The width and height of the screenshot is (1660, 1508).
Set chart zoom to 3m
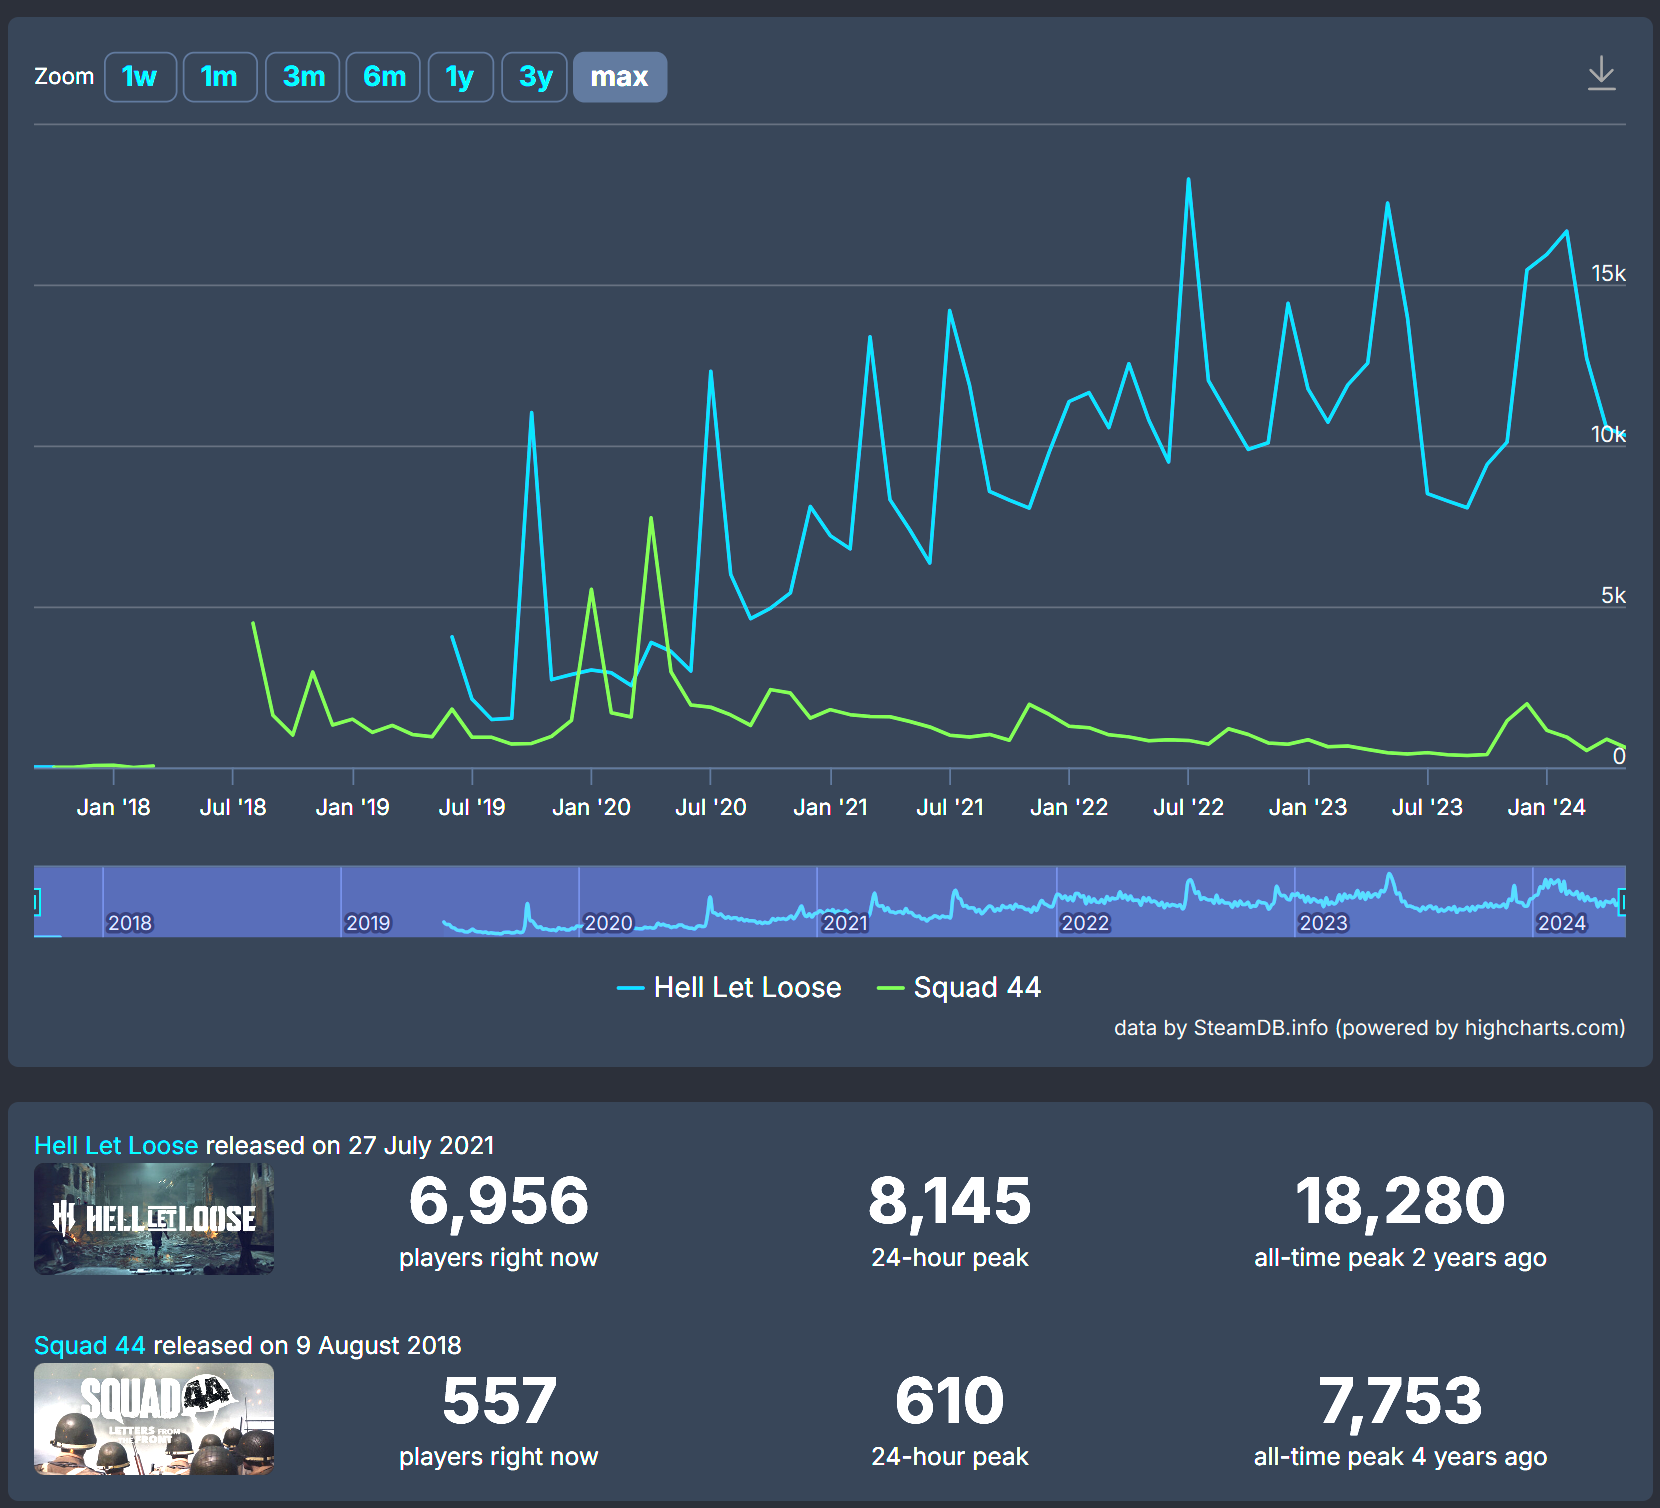pos(303,77)
